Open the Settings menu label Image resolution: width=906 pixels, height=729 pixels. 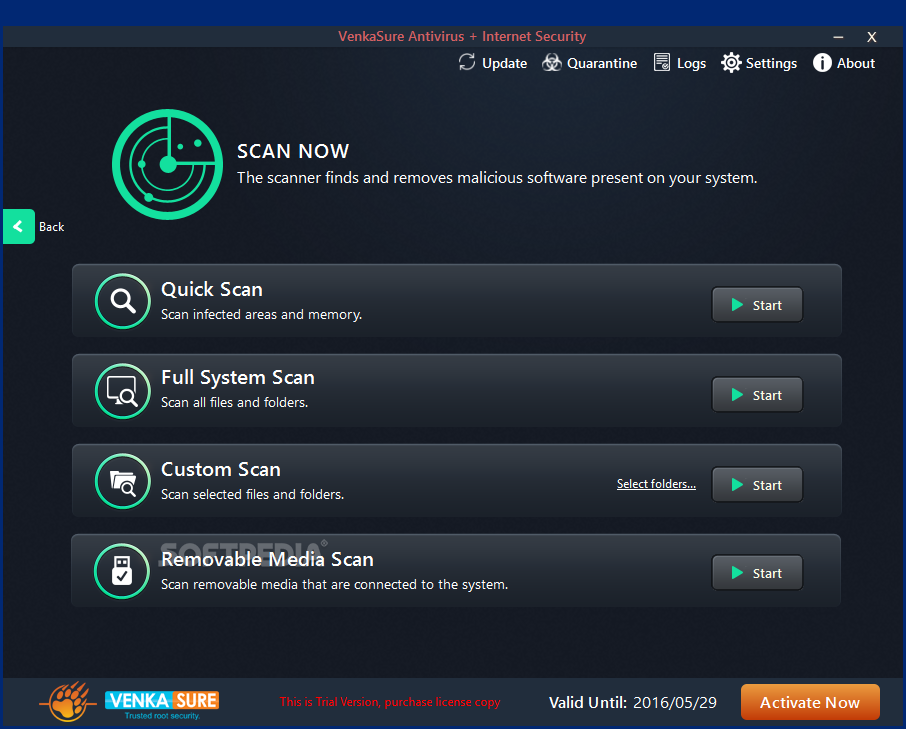tap(771, 64)
